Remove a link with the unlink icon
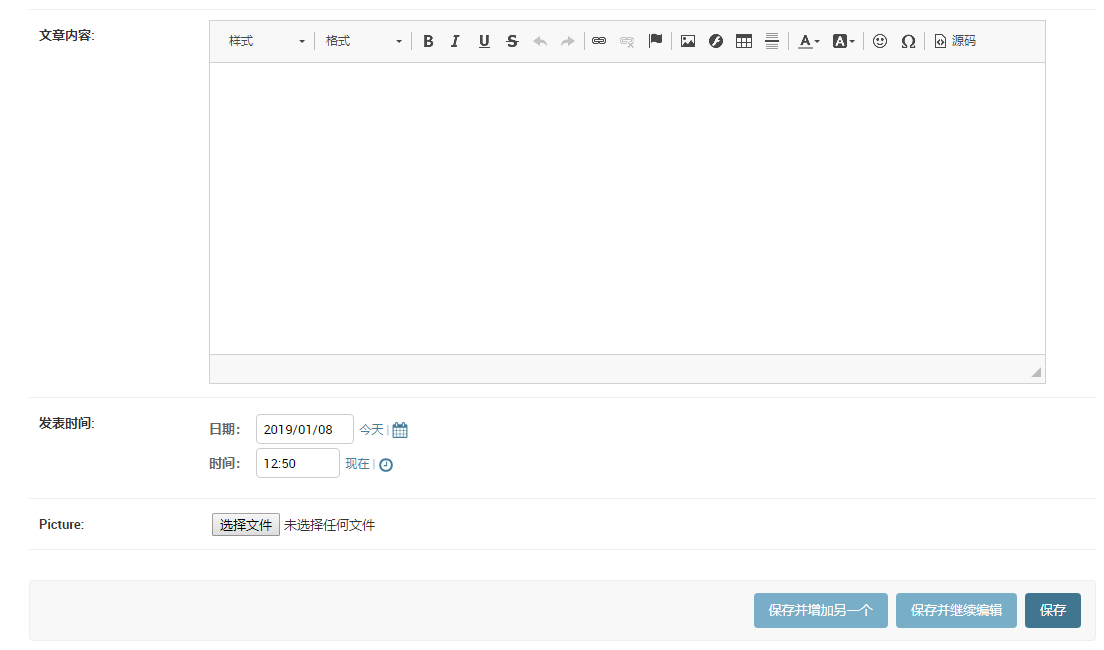The width and height of the screenshot is (1104, 650). click(627, 41)
